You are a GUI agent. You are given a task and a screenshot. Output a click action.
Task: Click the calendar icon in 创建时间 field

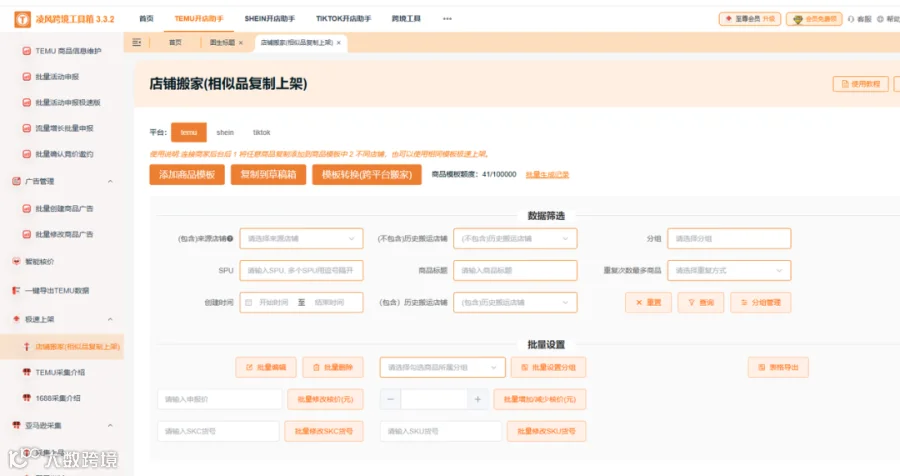[249, 303]
